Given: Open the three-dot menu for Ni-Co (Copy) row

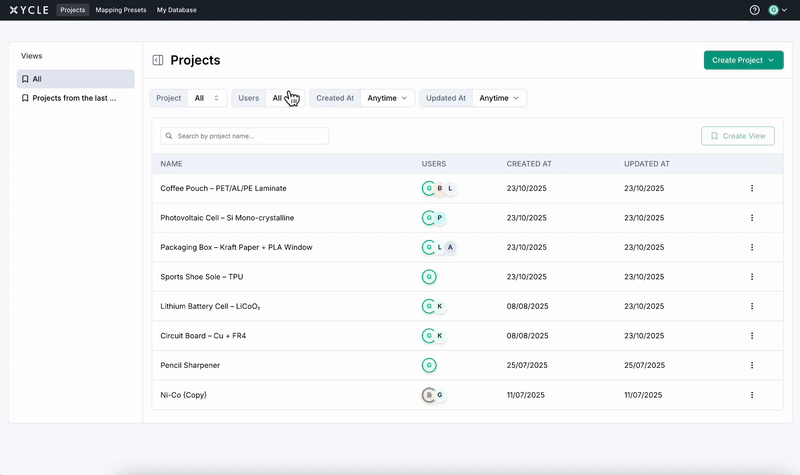Looking at the screenshot, I should pyautogui.click(x=752, y=395).
